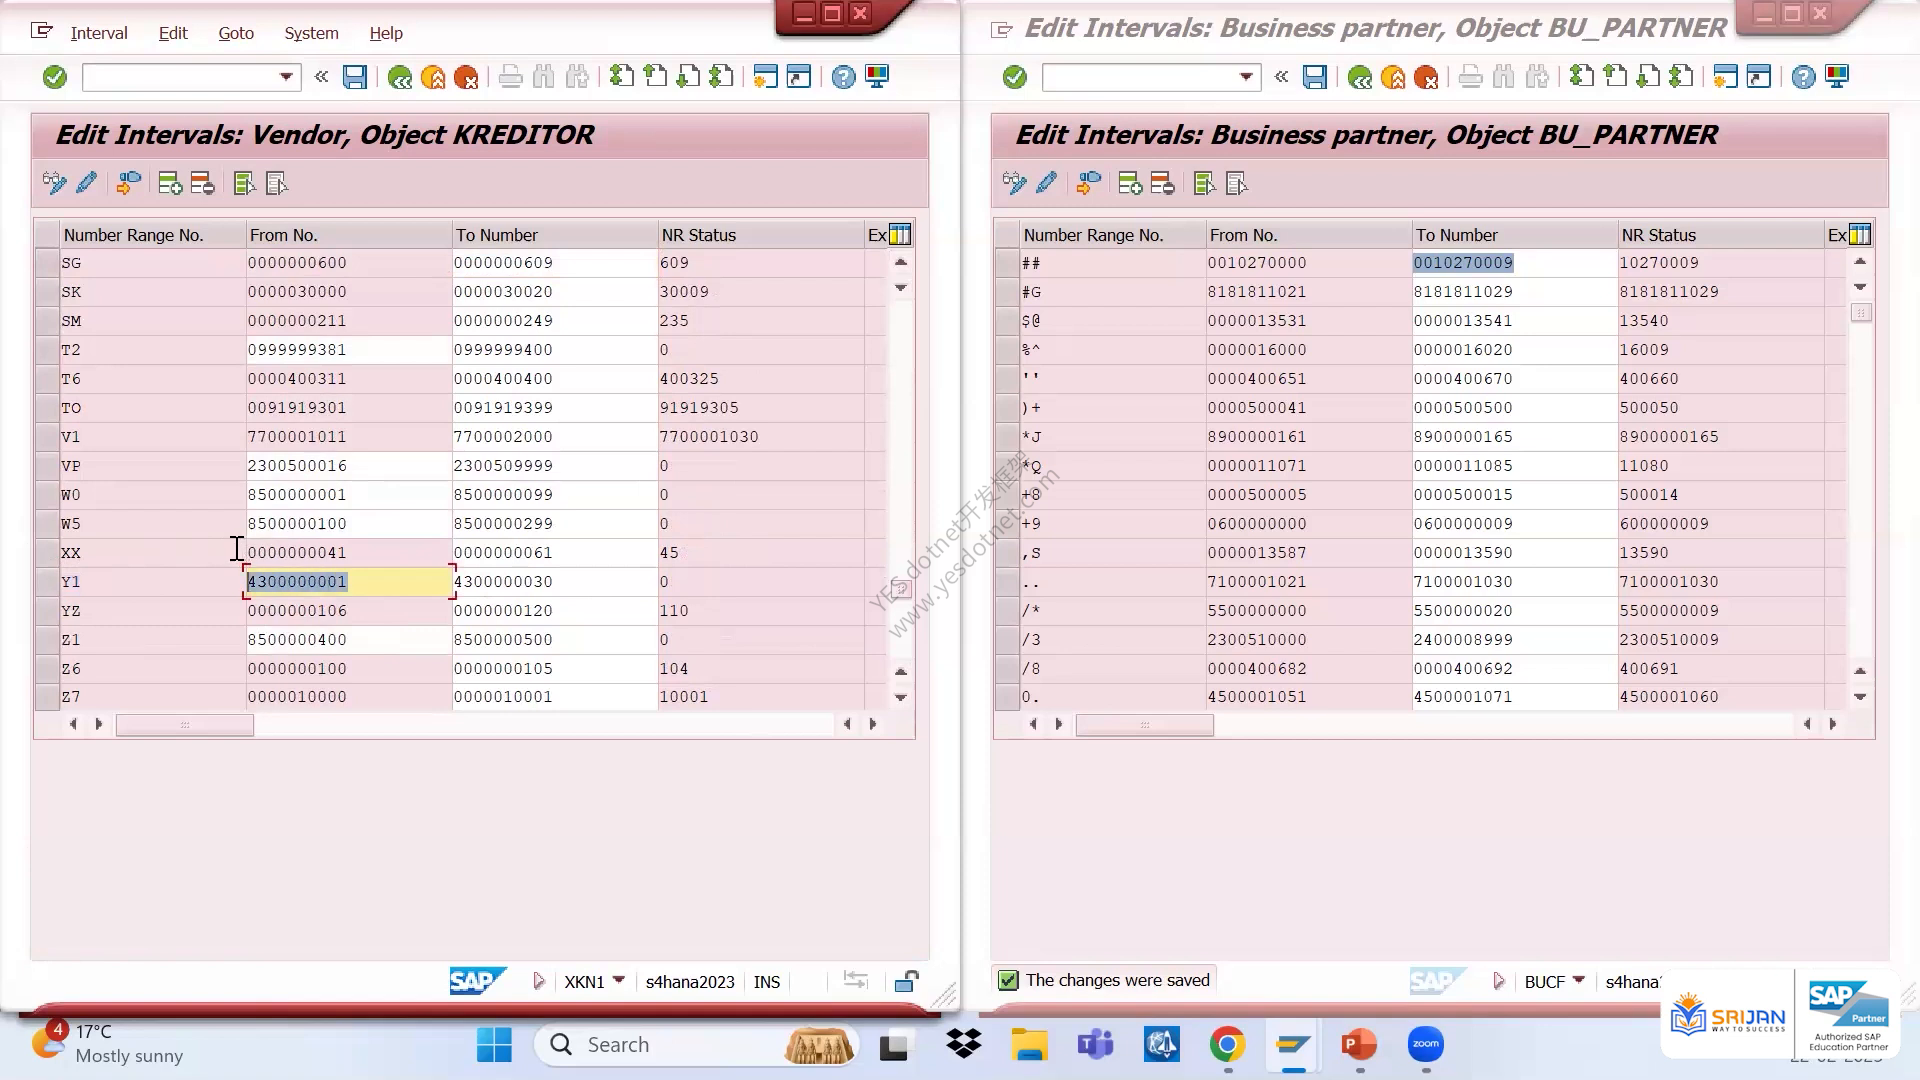Image resolution: width=1920 pixels, height=1080 pixels.
Task: Toggle lock icon in Vendor status bar
Action: pos(907,981)
